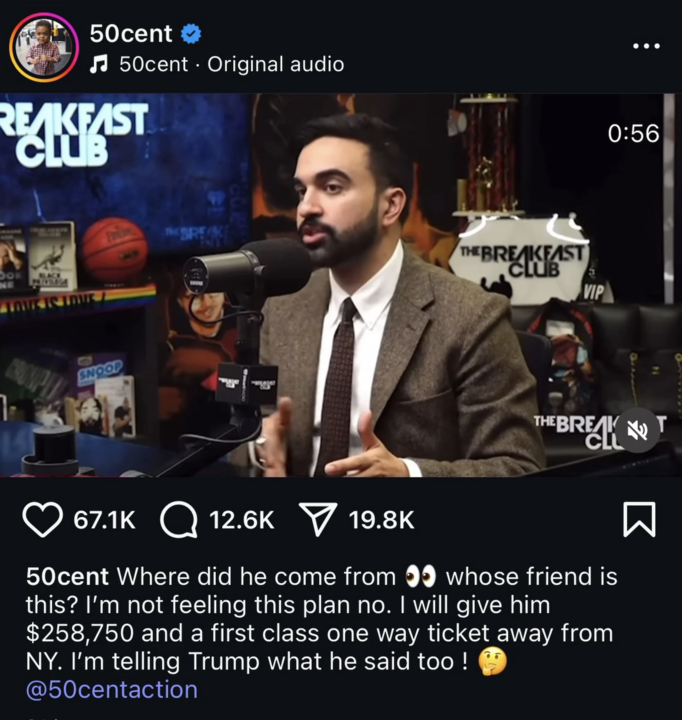Tap the video to pause playback
The height and width of the screenshot is (720, 682).
(341, 285)
